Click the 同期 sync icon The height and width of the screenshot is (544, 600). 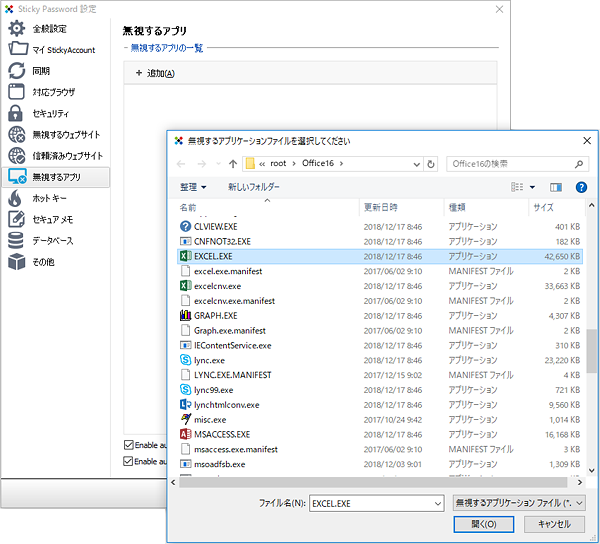click(x=16, y=71)
